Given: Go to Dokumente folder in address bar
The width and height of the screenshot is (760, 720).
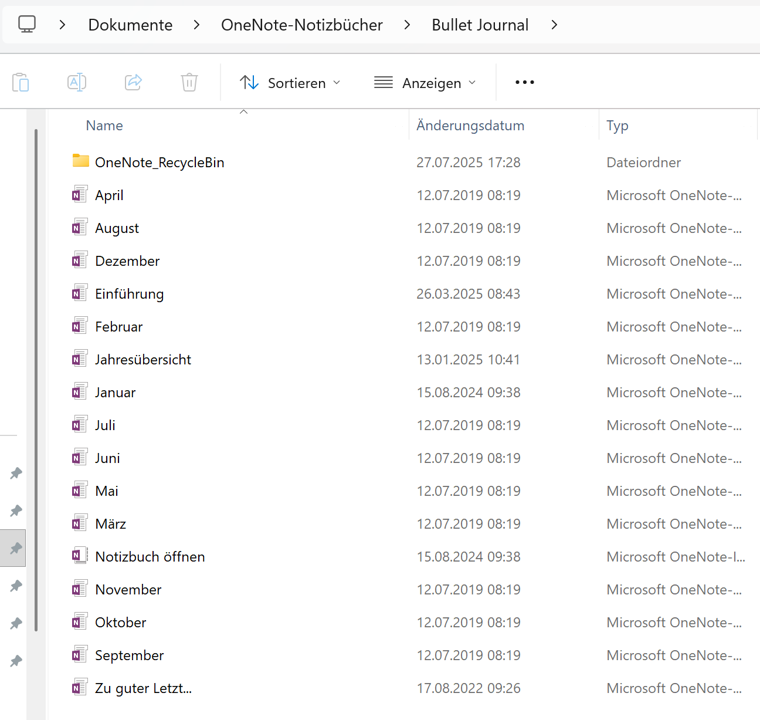Looking at the screenshot, I should [130, 25].
